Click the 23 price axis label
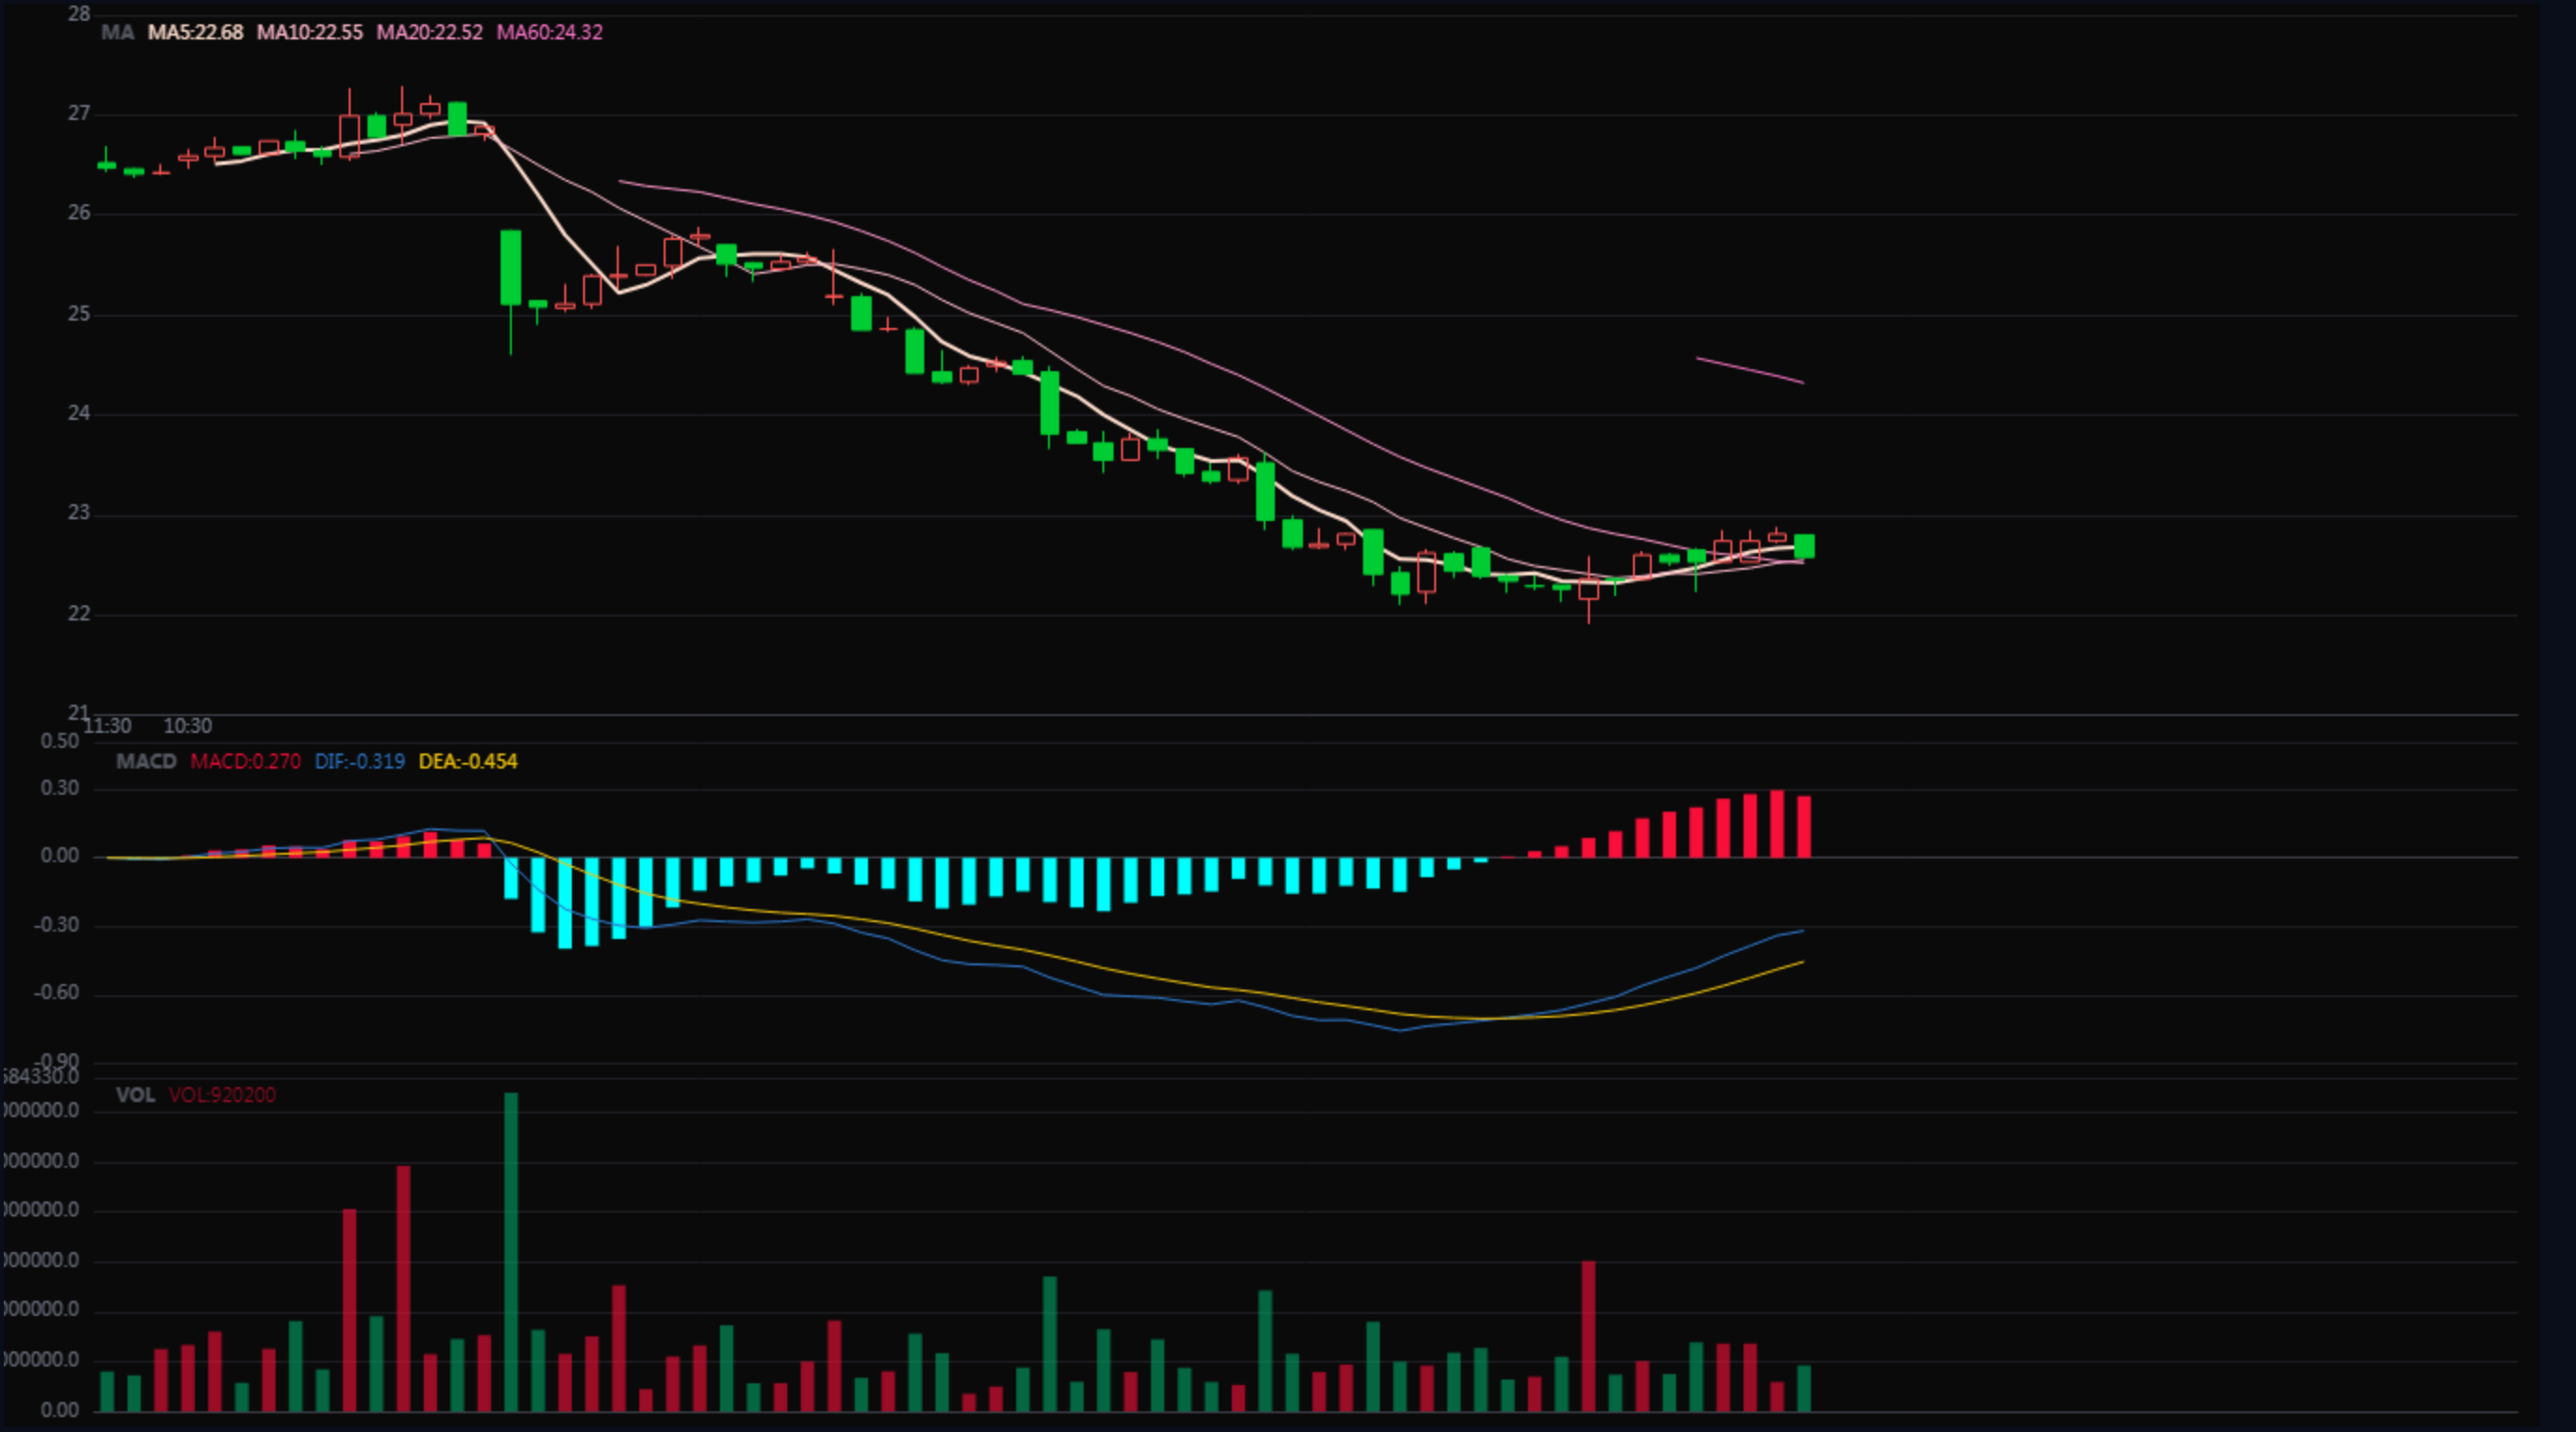Viewport: 2576px width, 1432px height. (79, 513)
